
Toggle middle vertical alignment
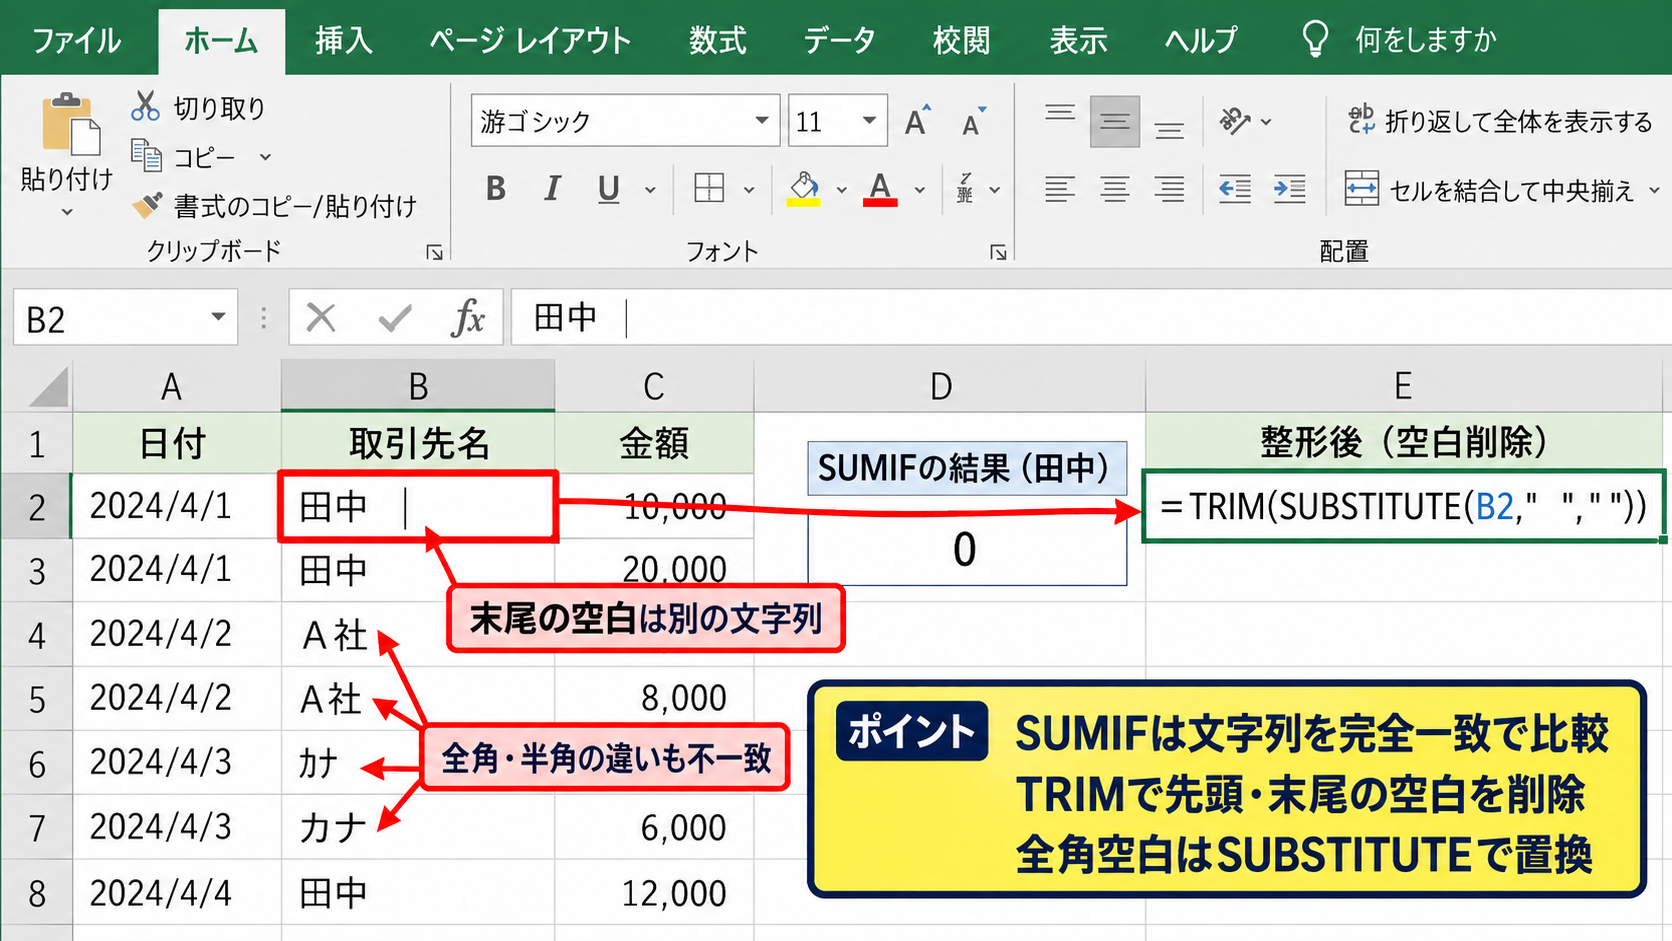tap(1115, 122)
